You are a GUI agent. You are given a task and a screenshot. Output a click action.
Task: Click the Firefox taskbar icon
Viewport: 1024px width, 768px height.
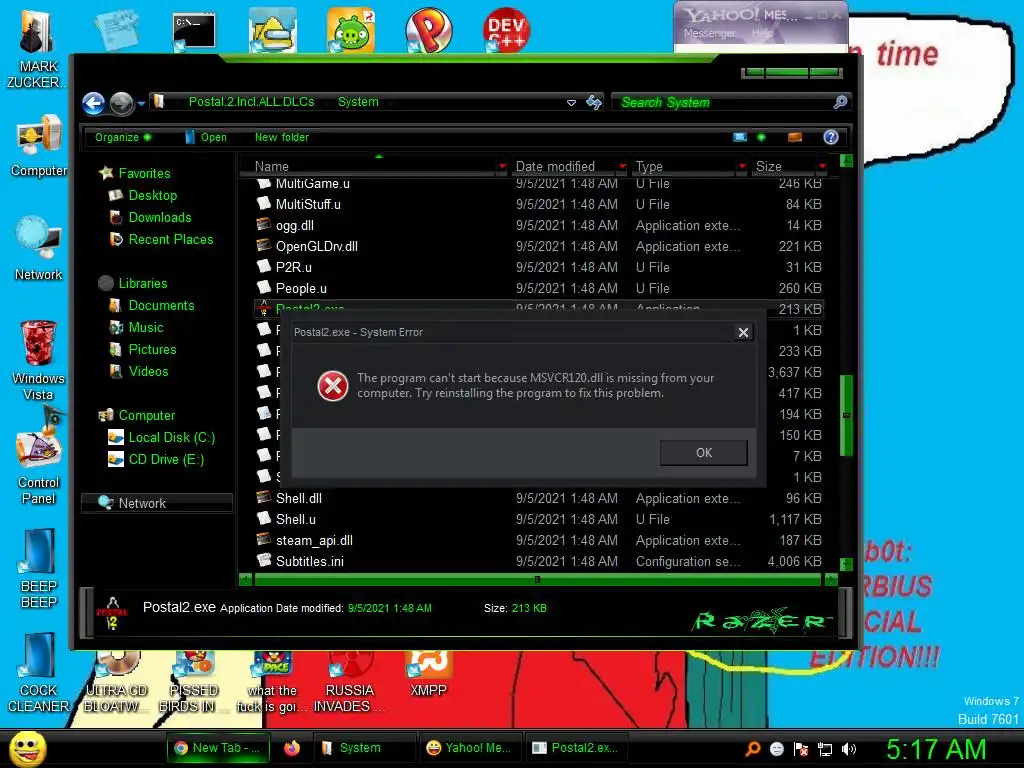pos(291,748)
